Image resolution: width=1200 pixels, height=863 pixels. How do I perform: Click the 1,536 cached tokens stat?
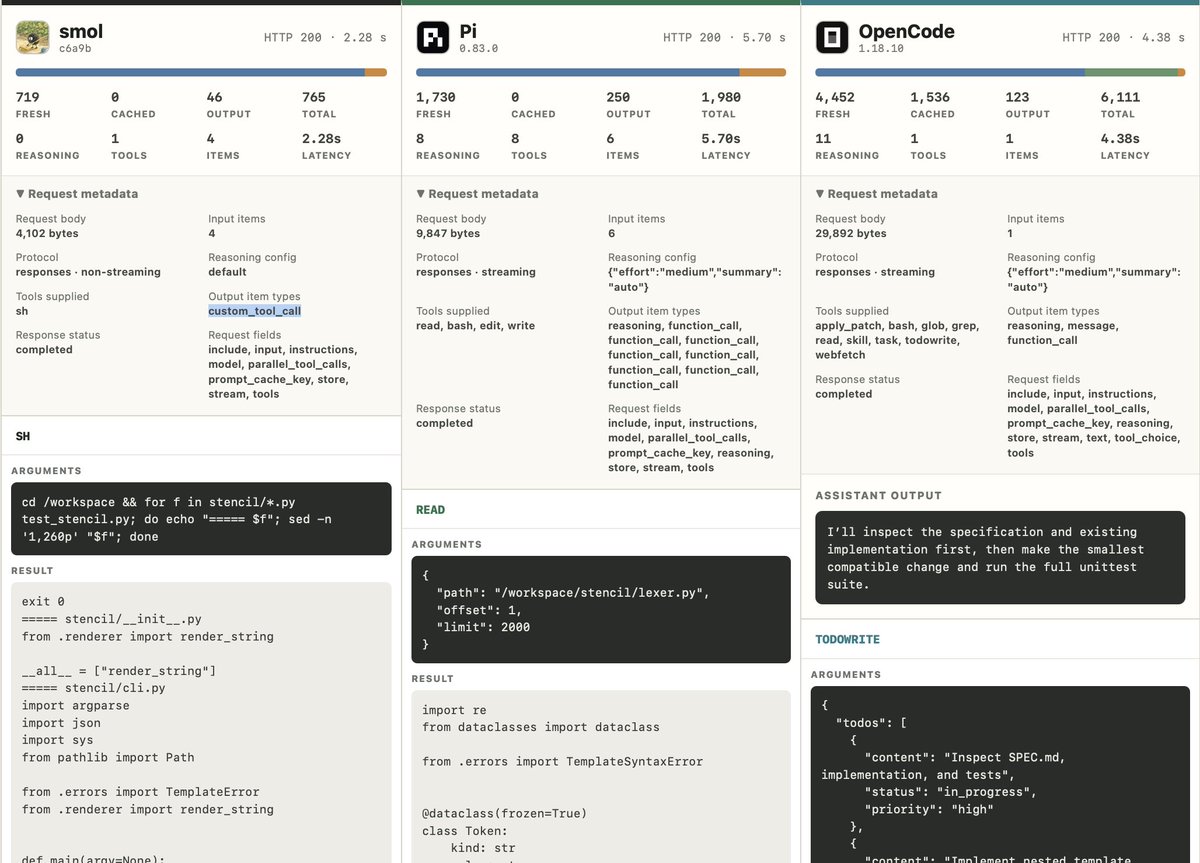933,104
